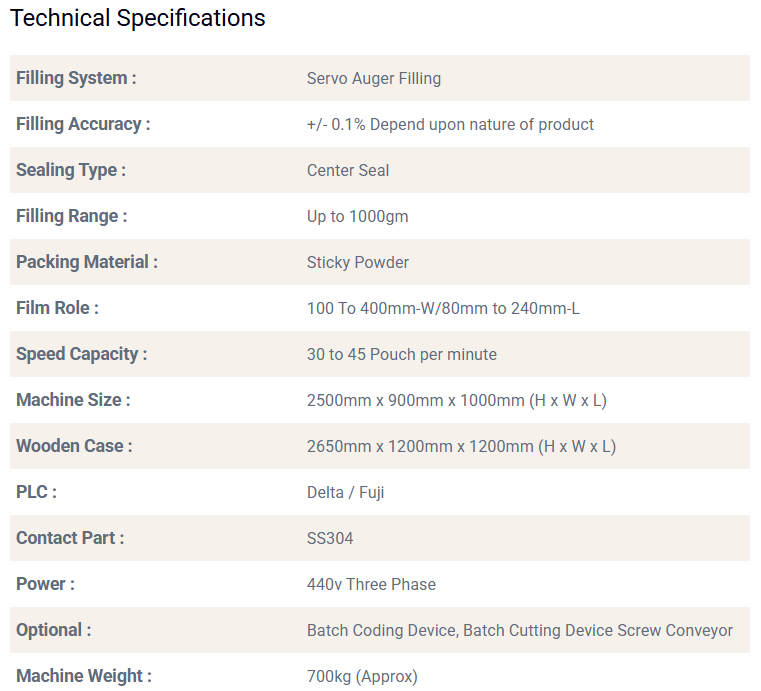Image resolution: width=761 pixels, height=691 pixels.
Task: Click the 700kg (Approx) weight value
Action: 362,676
